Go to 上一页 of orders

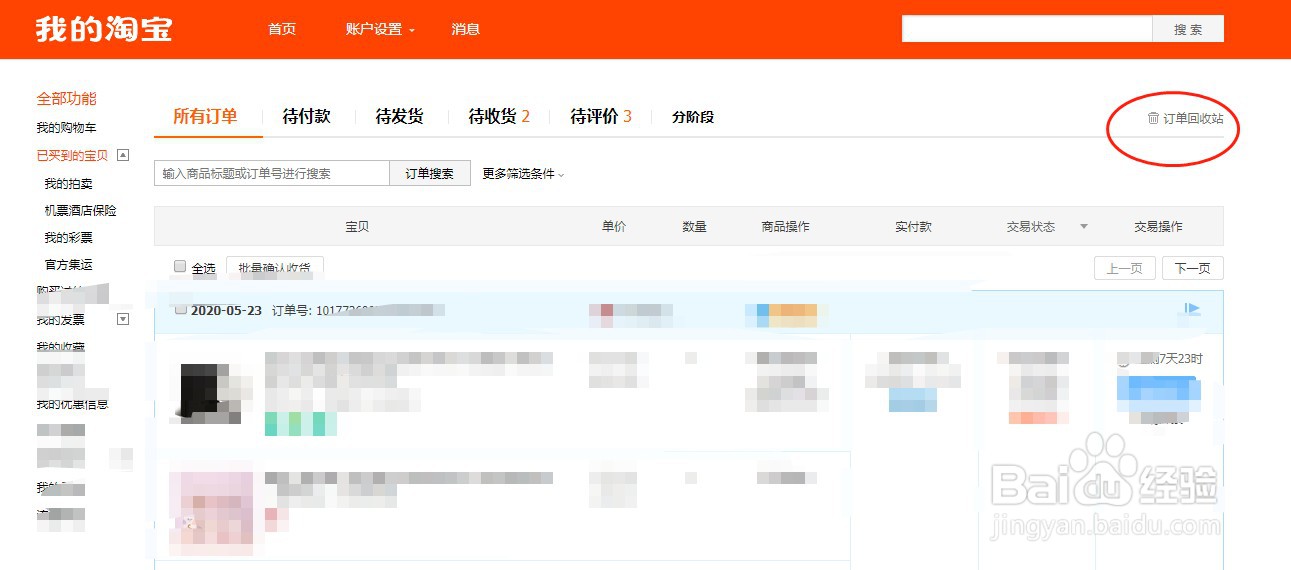point(1125,268)
